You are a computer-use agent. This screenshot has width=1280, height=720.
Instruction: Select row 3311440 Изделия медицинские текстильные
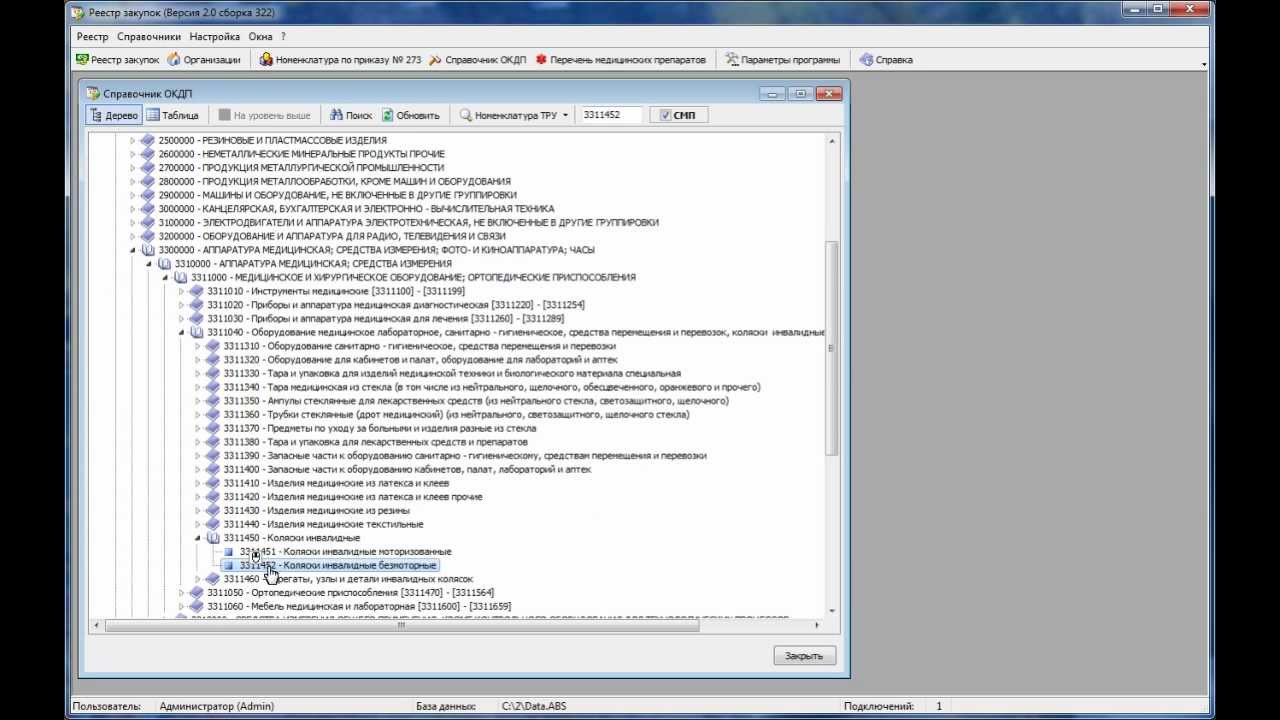pyautogui.click(x=323, y=524)
